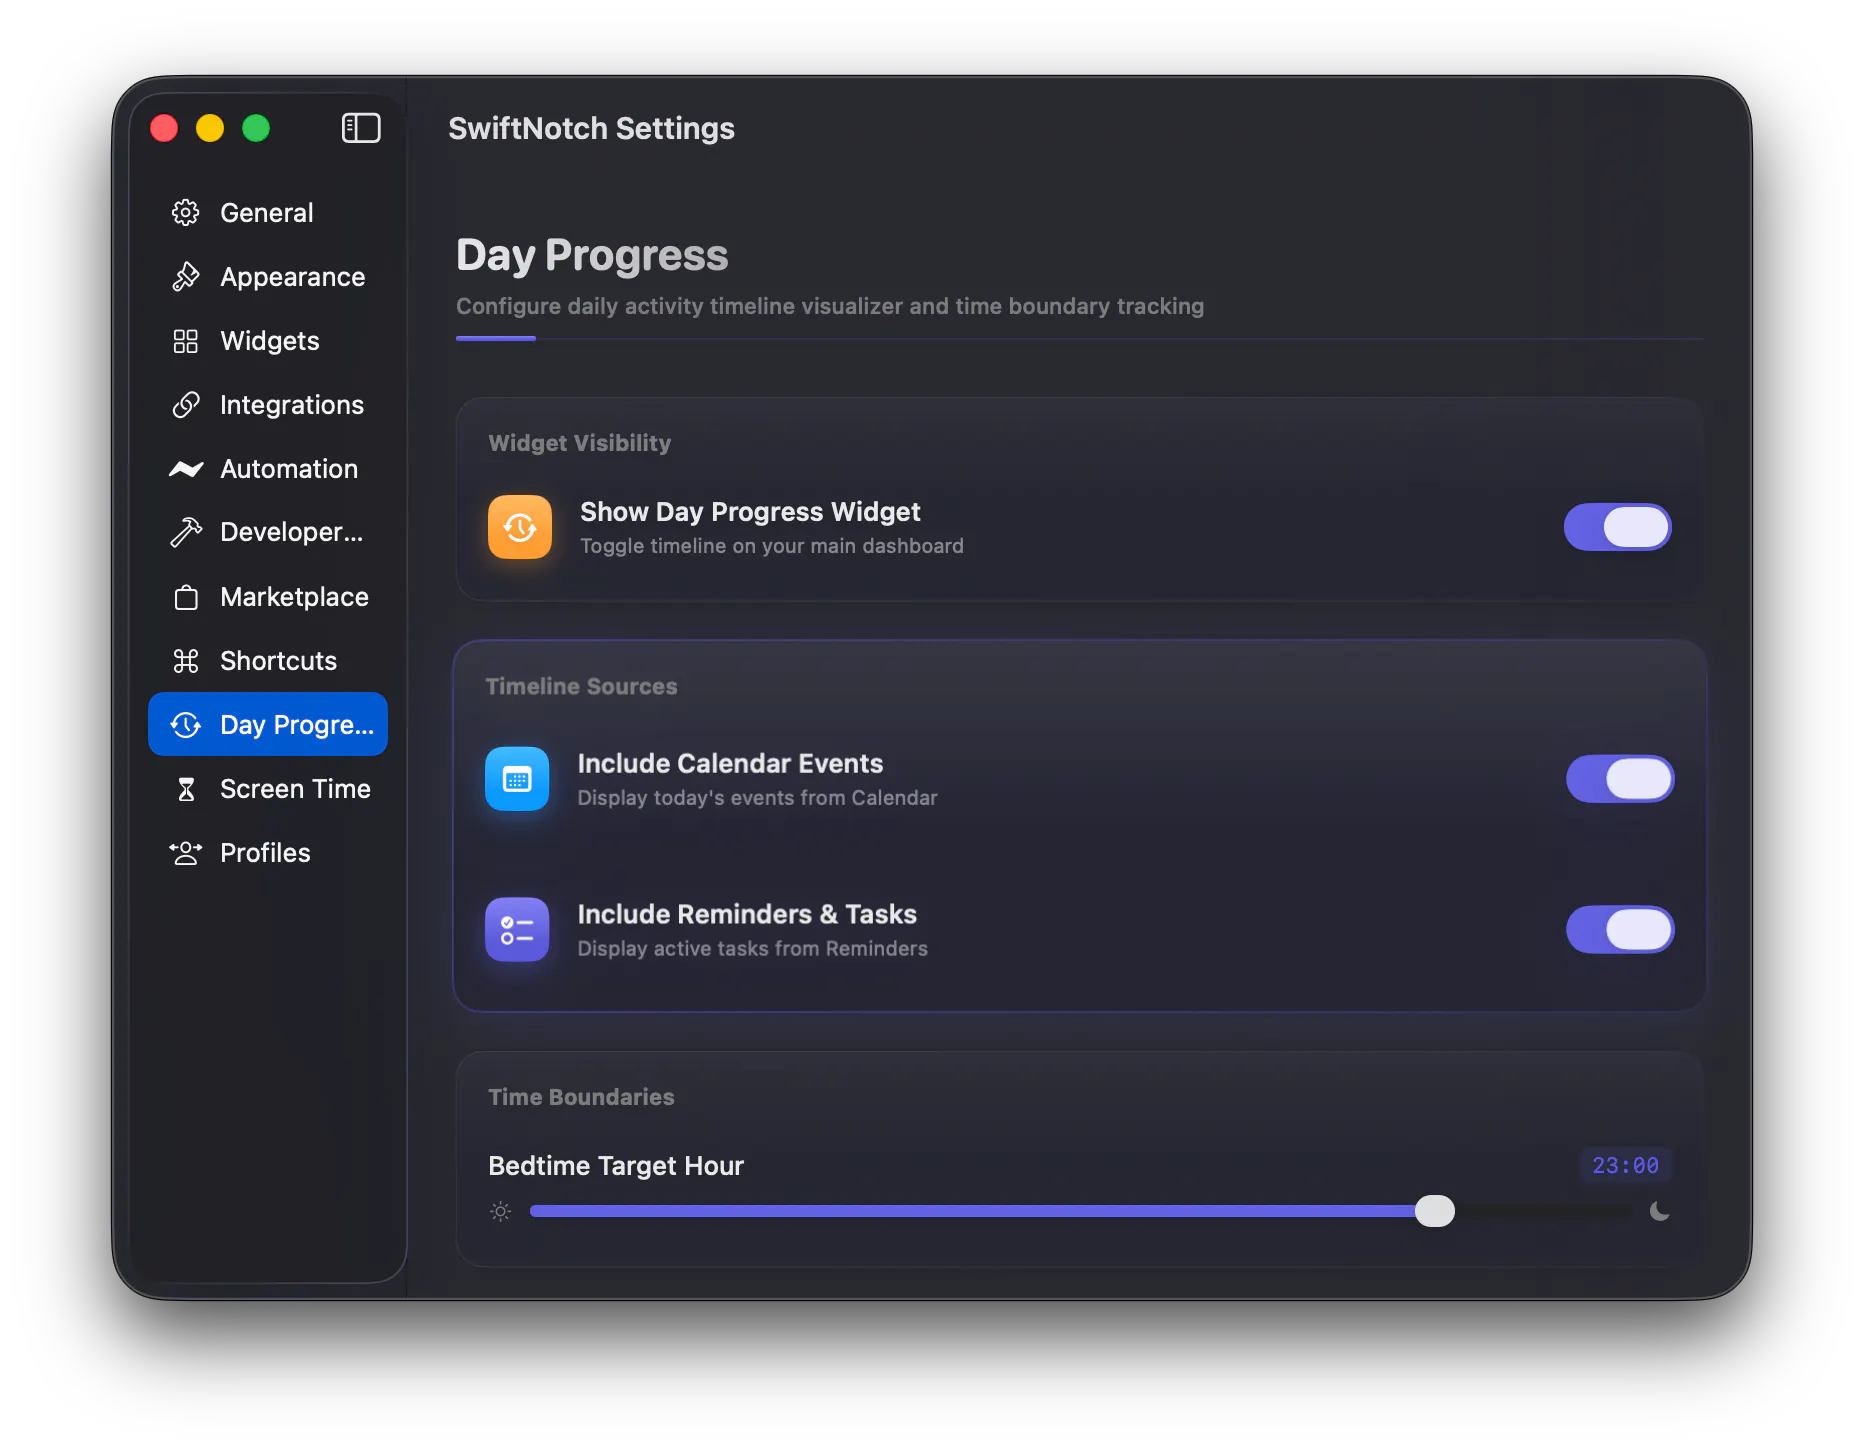Screen dimensions: 1864x1448
Task: Click the Appearance paintbrush icon
Action: pos(186,276)
